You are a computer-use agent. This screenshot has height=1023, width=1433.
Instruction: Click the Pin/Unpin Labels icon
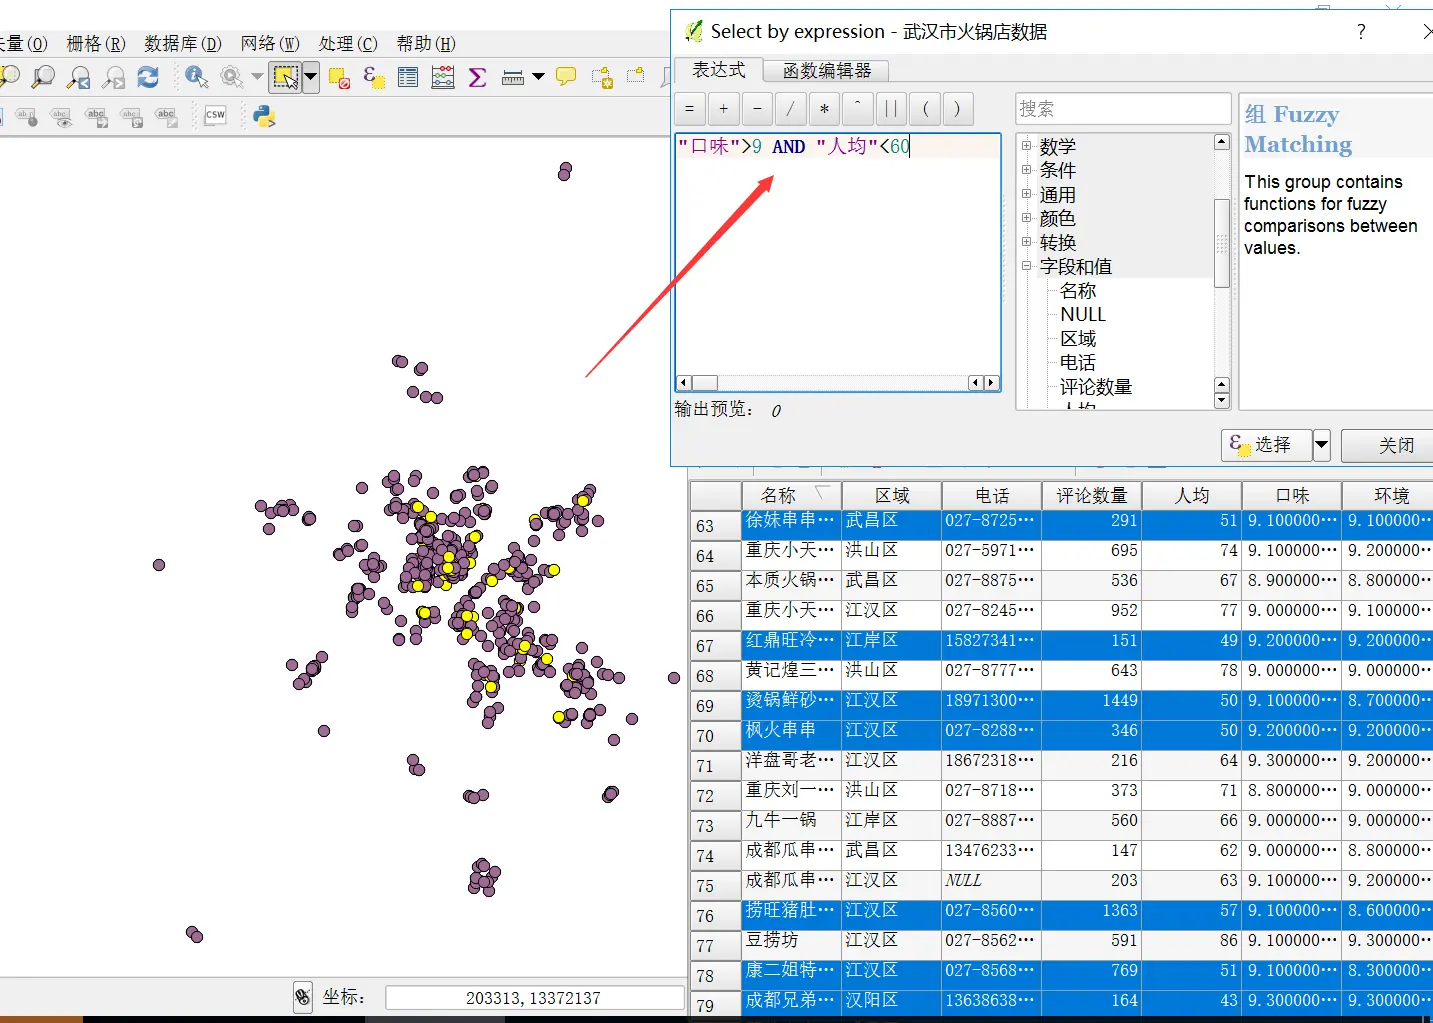[x=27, y=116]
